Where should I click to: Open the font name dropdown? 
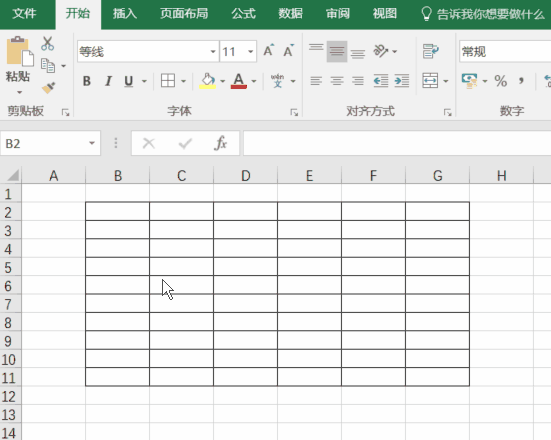click(213, 52)
